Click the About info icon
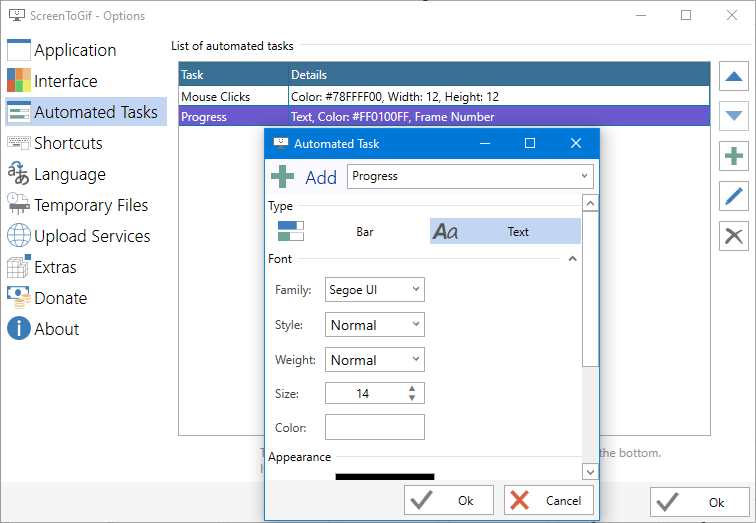Viewport: 756px width, 523px height. coord(19,329)
